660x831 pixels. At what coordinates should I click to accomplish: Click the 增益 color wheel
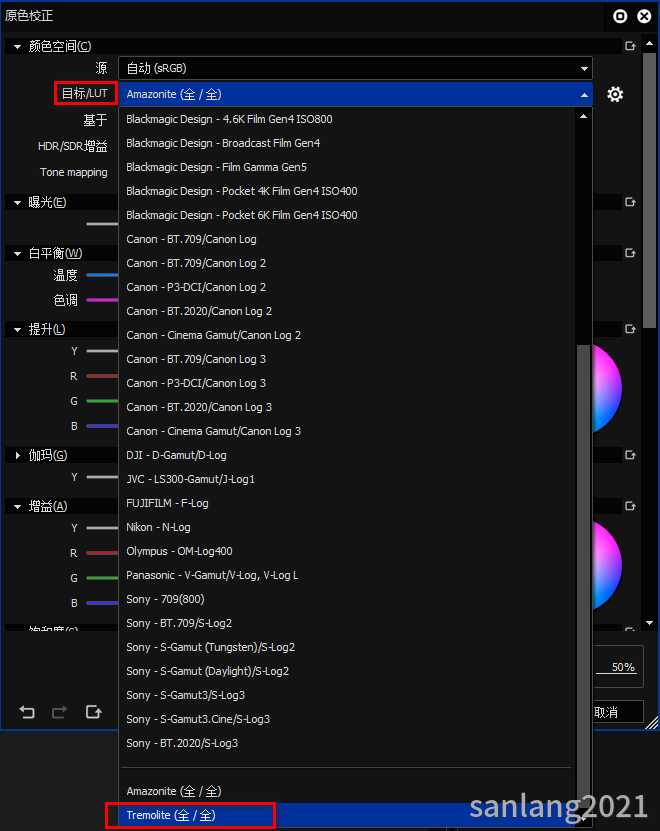(x=607, y=565)
